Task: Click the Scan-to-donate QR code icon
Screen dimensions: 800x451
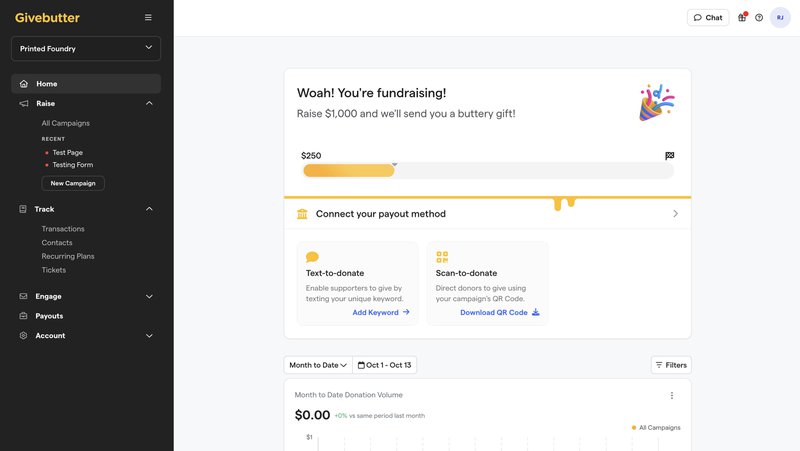Action: coord(442,257)
